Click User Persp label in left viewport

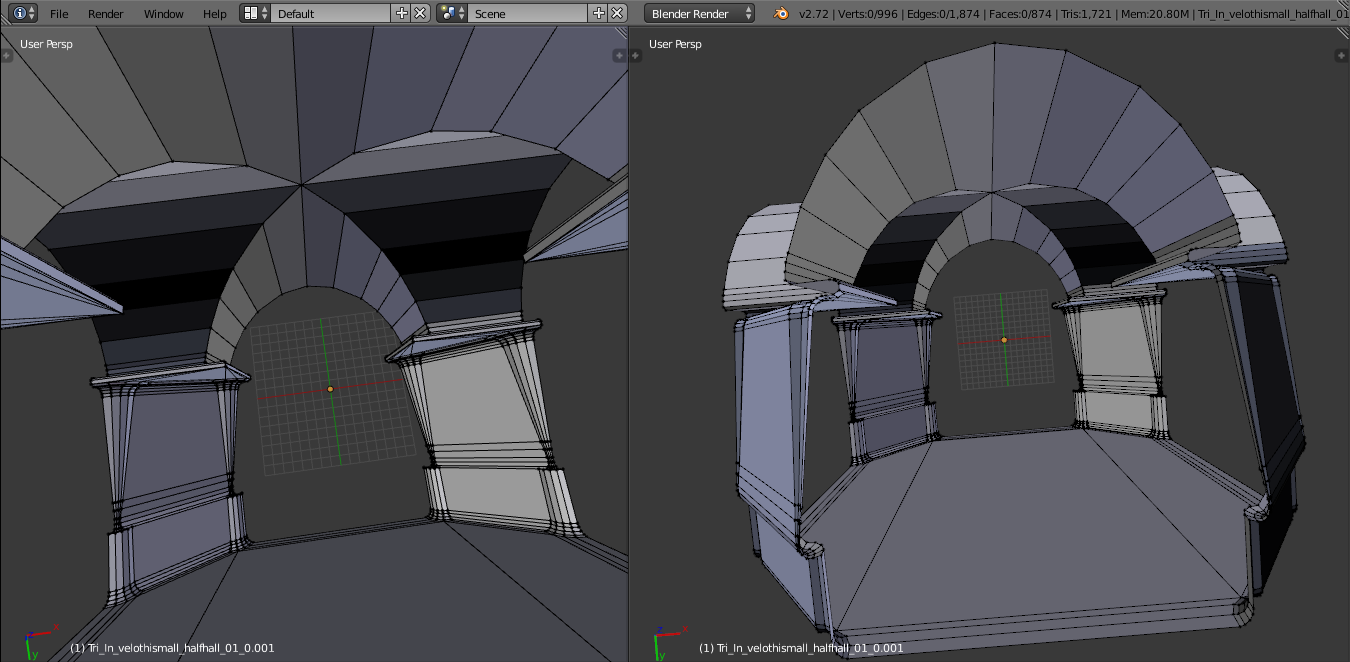pyautogui.click(x=46, y=44)
